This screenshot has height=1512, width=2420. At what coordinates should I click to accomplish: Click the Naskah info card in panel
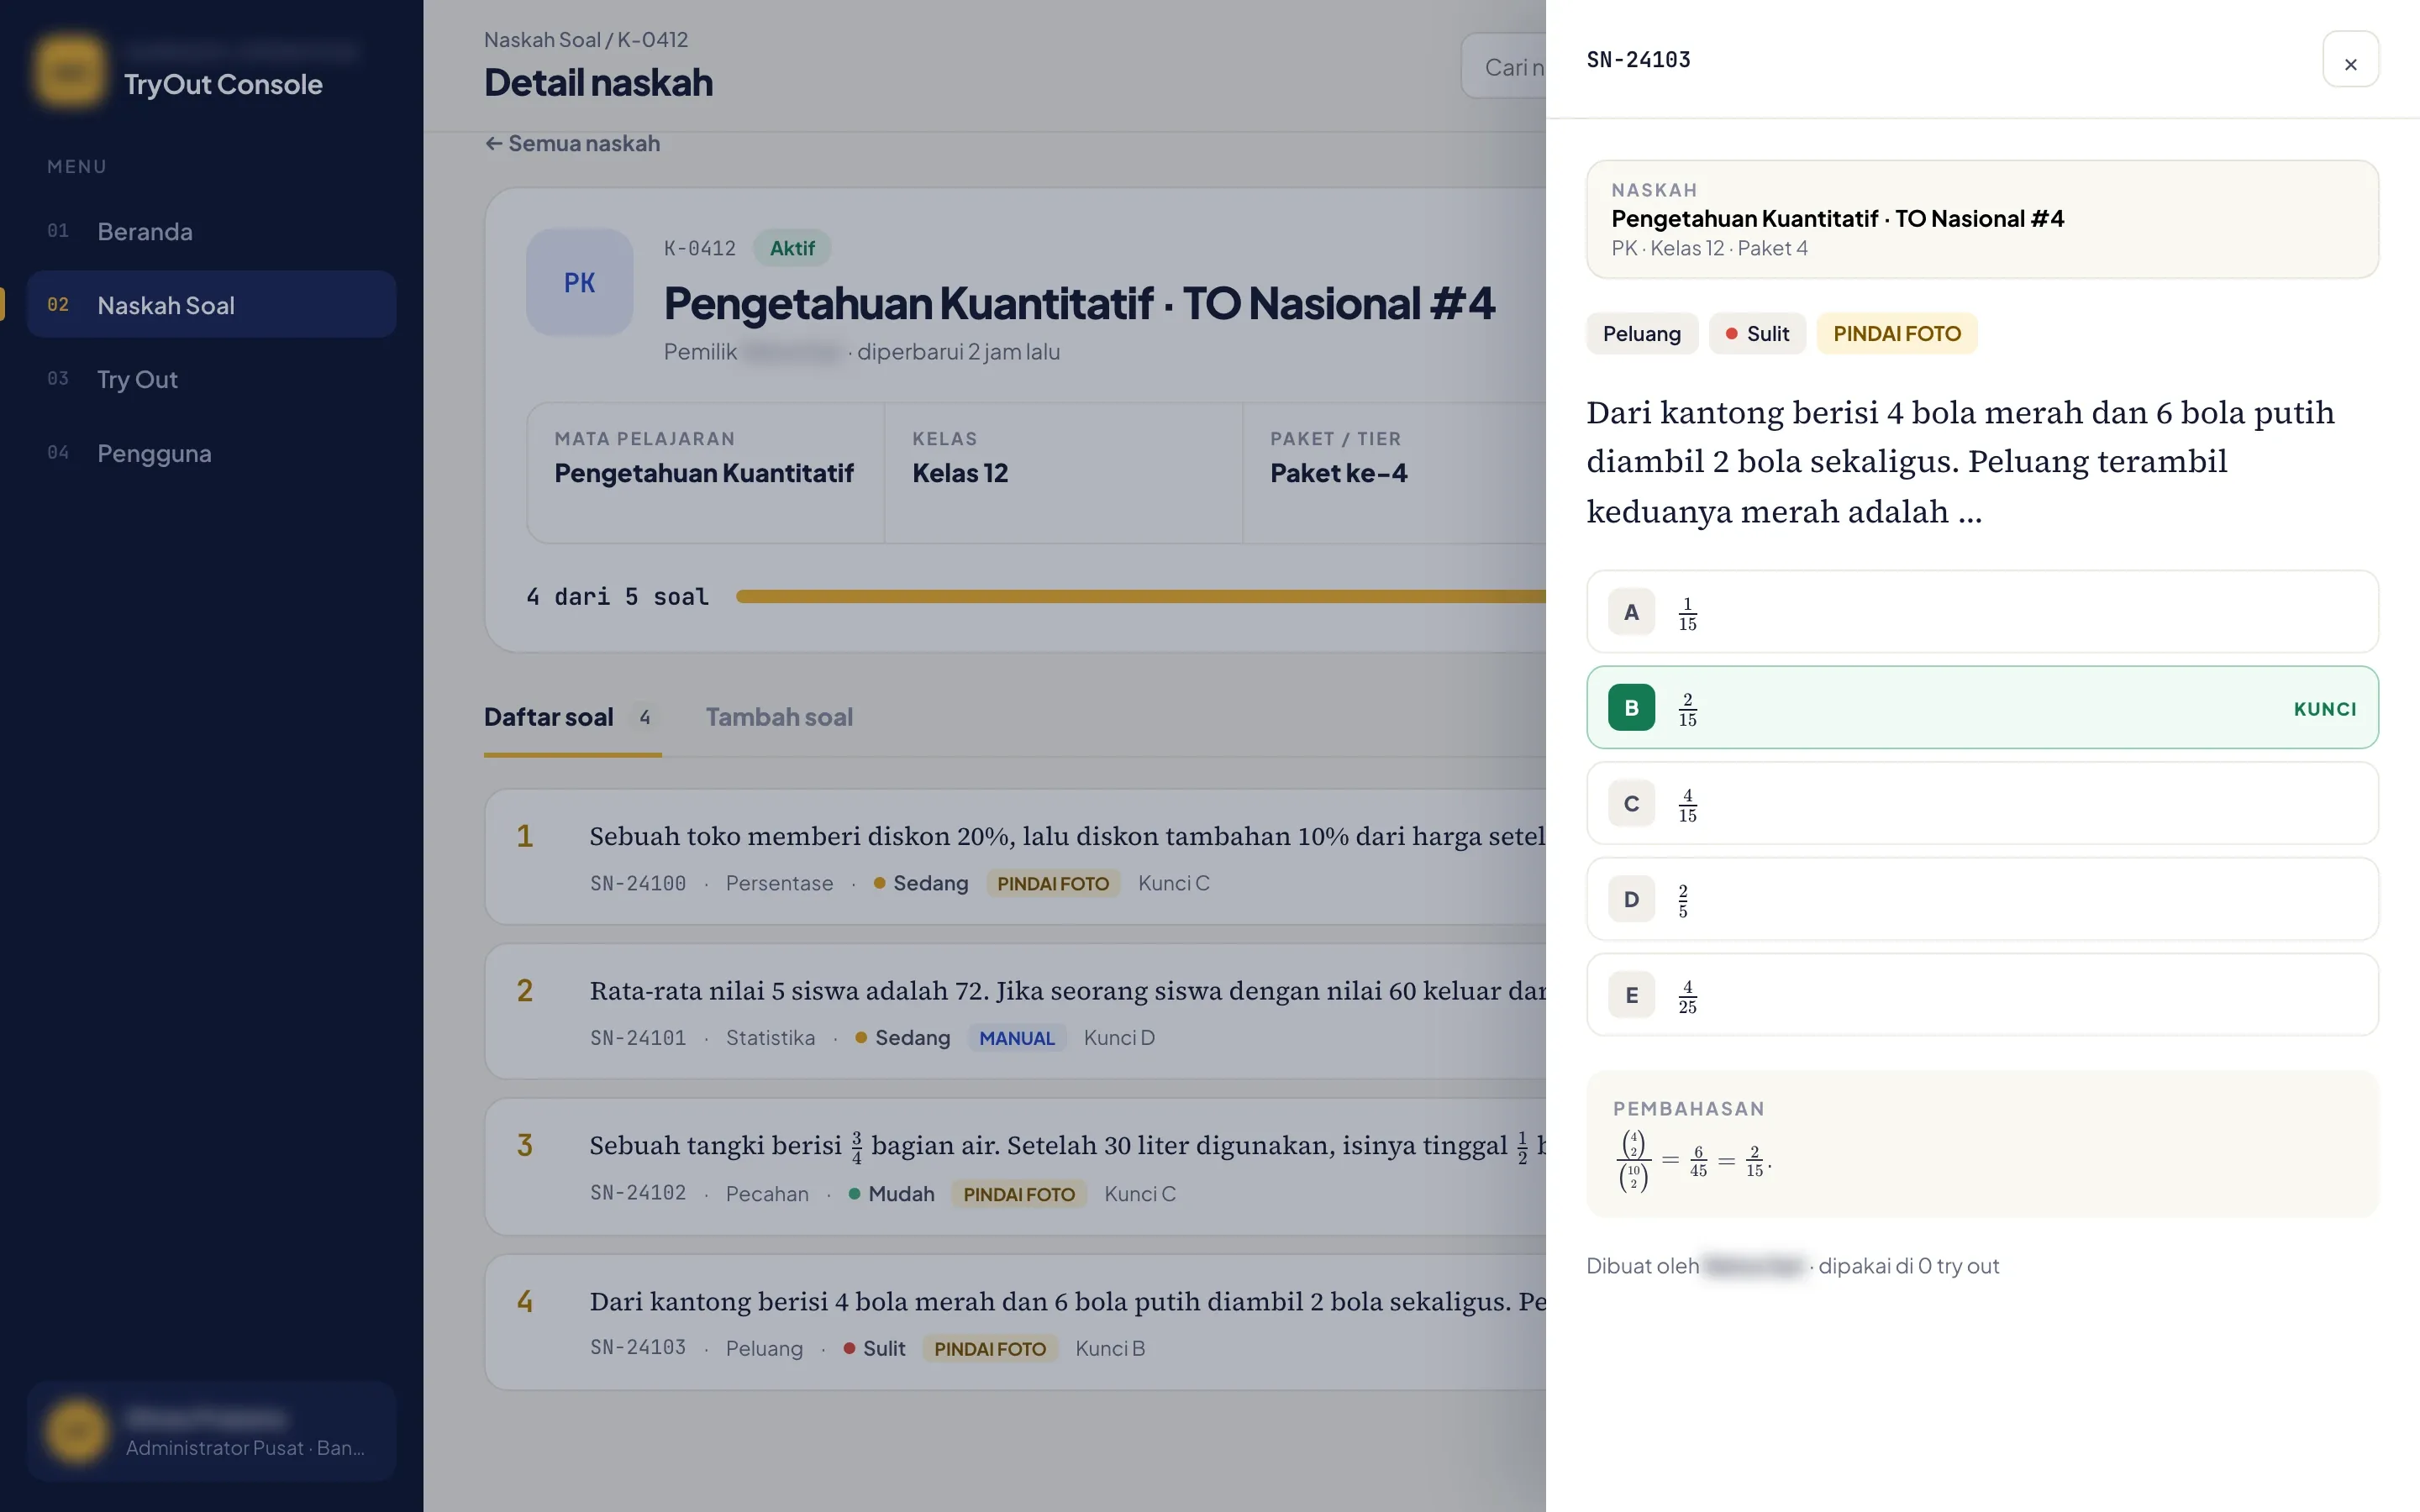[x=1982, y=219]
